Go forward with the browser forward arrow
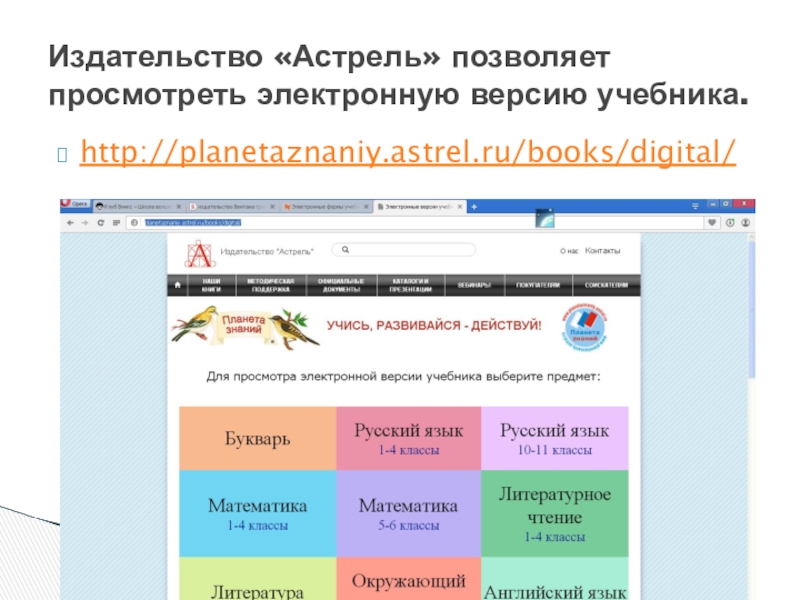Viewport: 800px width, 600px height. point(85,223)
